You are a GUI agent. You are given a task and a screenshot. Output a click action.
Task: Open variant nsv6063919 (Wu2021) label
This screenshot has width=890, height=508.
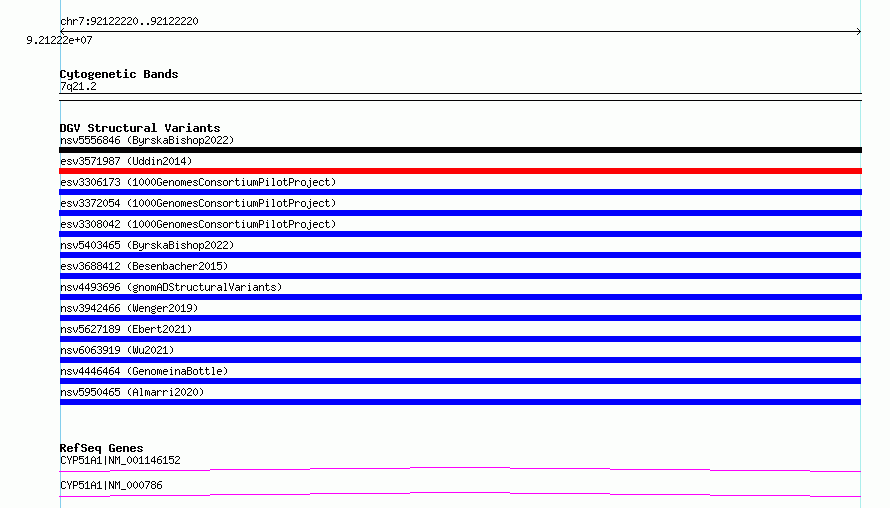click(x=117, y=350)
